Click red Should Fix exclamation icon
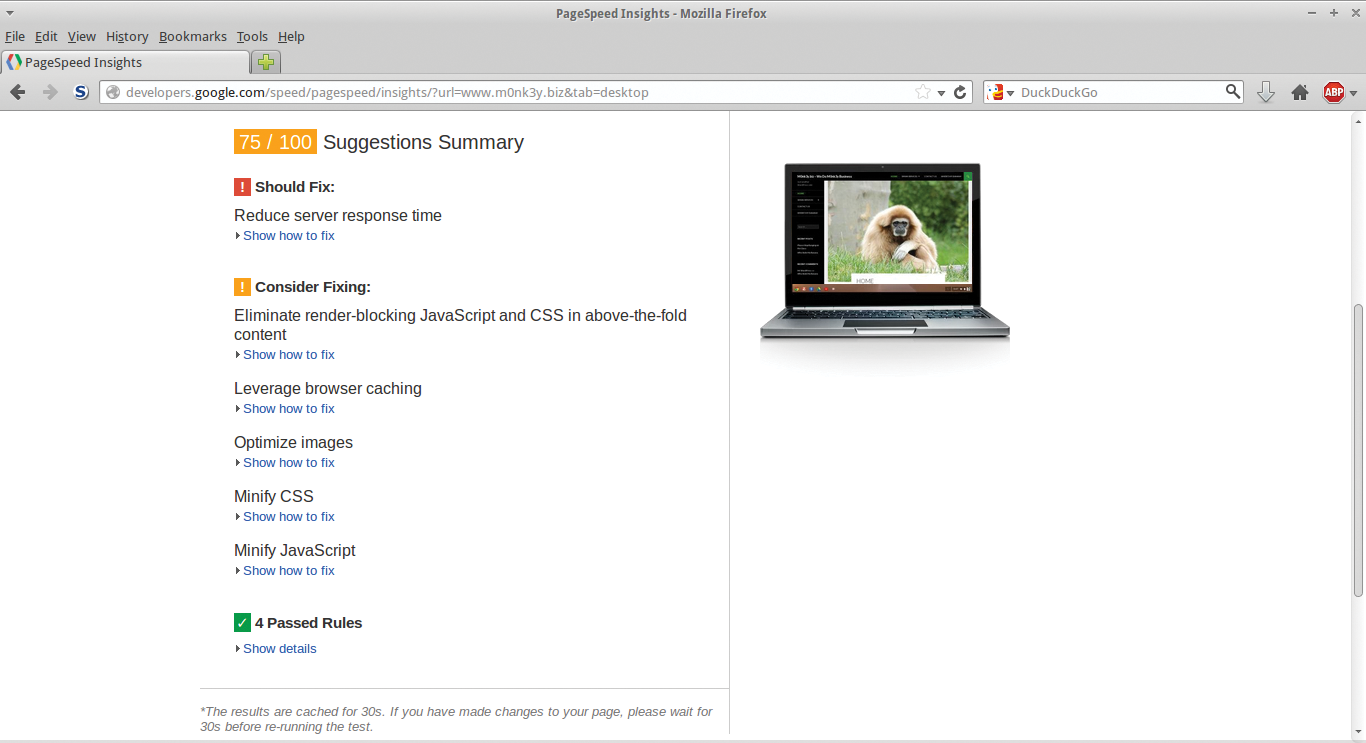The image size is (1366, 743). pos(242,187)
